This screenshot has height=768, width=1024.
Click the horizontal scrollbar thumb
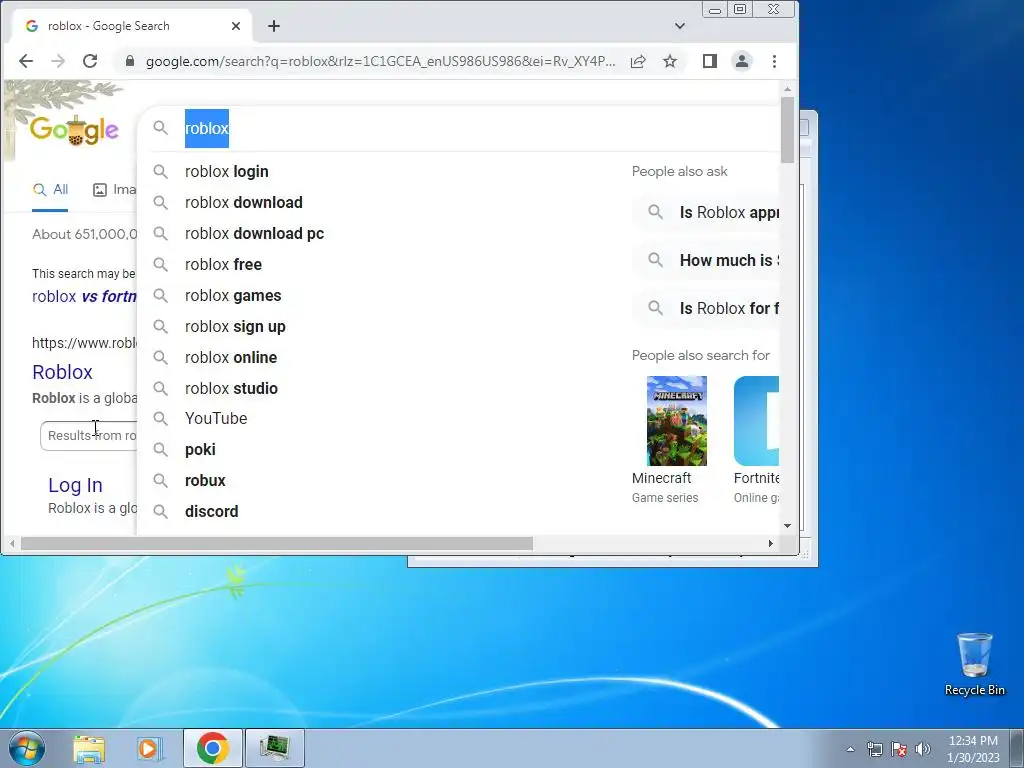(277, 543)
